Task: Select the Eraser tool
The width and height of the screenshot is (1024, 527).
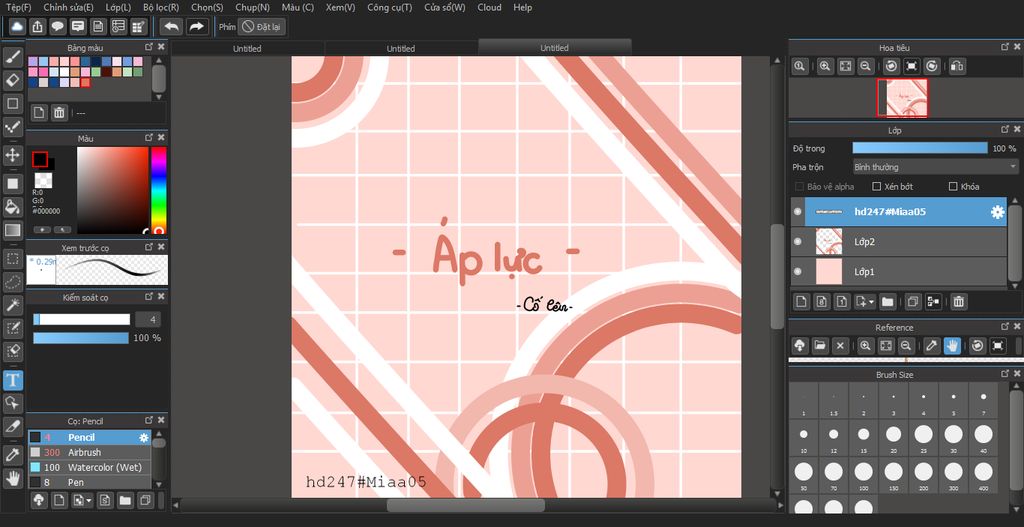Action: point(12,80)
